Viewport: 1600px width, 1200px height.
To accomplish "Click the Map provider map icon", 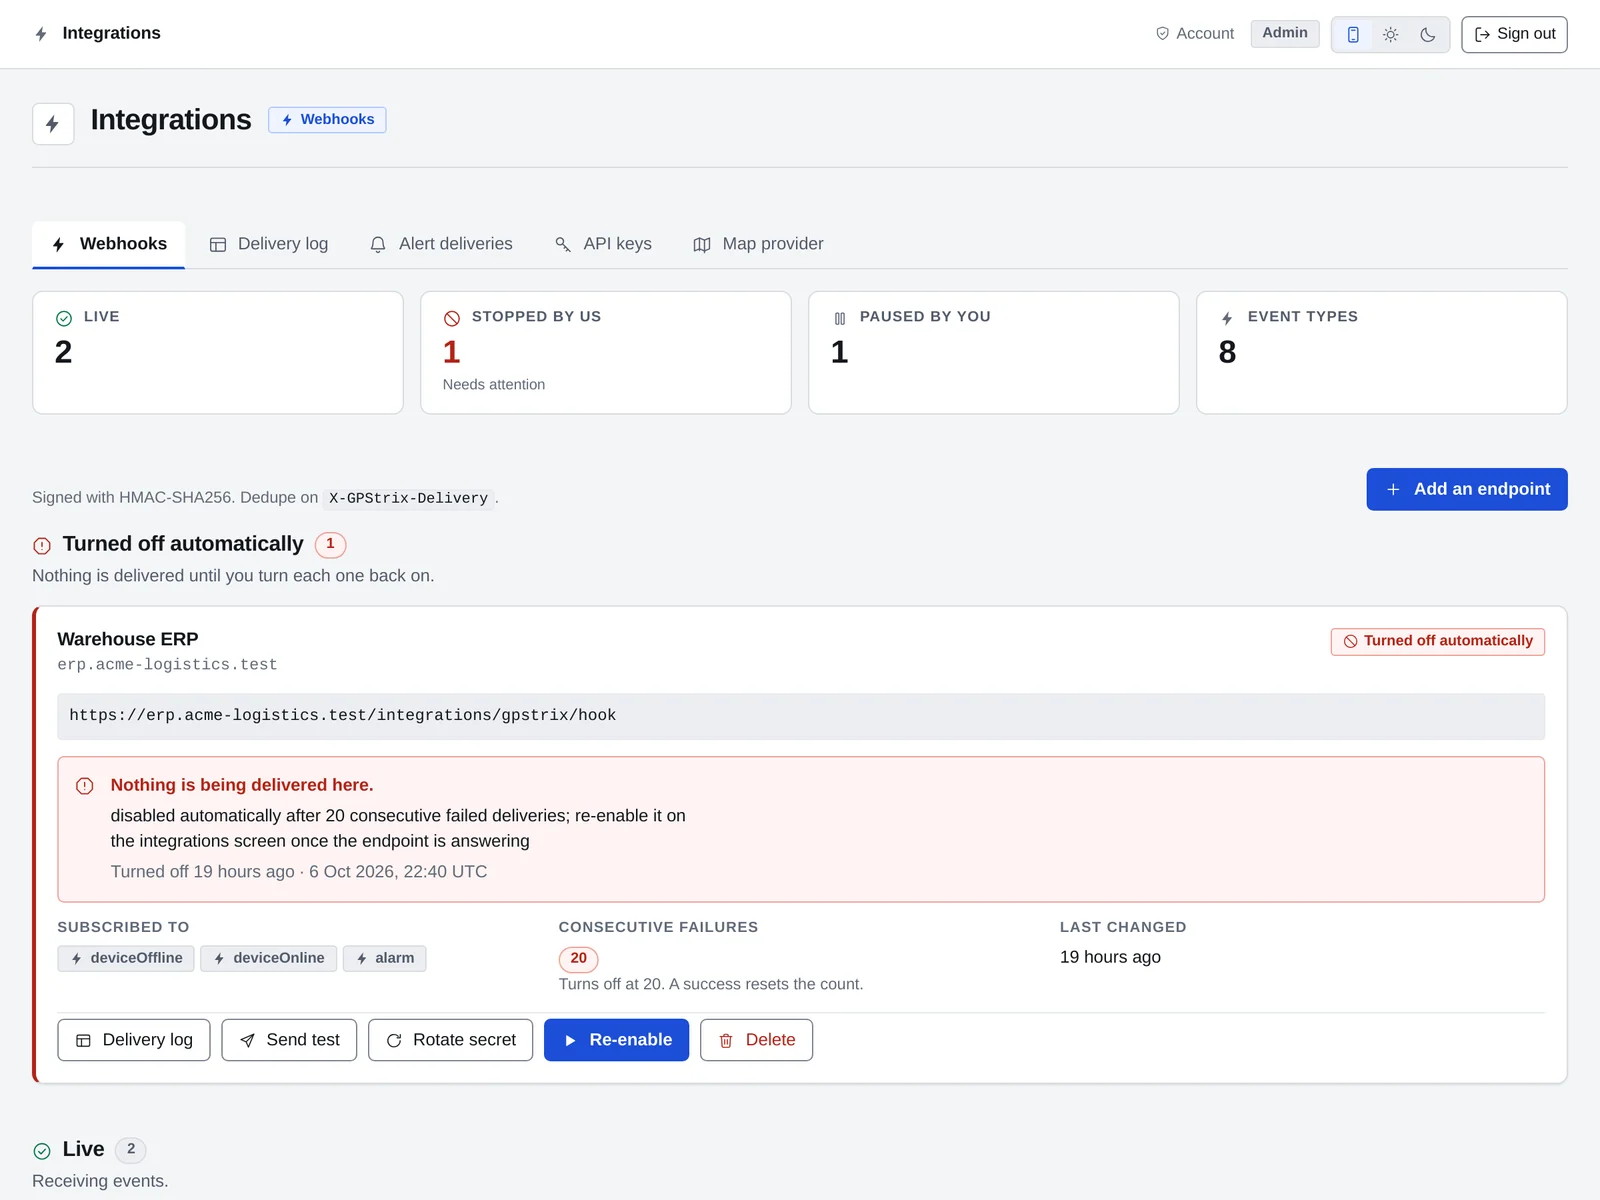I will pos(702,245).
